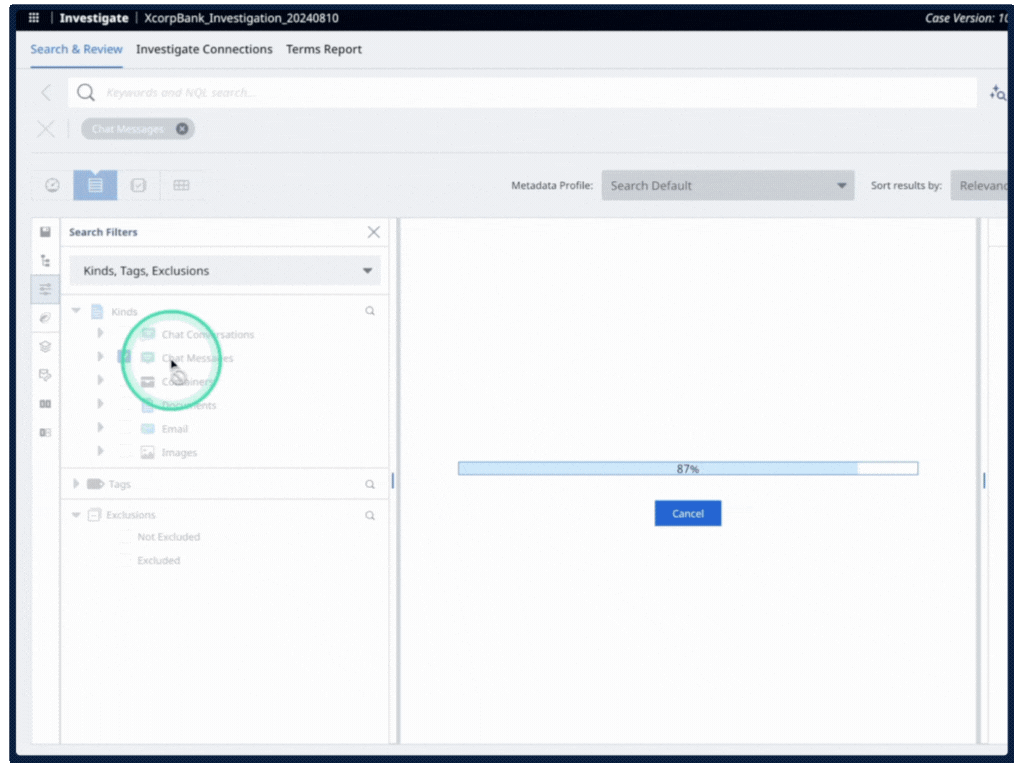Click the Email kind label
This screenshot has width=1024, height=768.
pos(175,429)
